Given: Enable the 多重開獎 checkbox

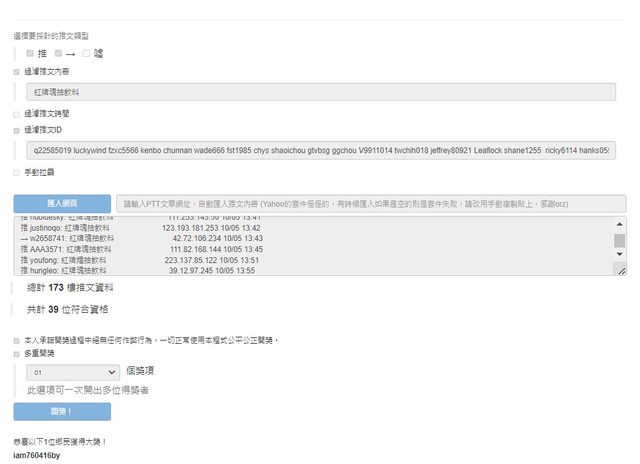Looking at the screenshot, I should 17,353.
